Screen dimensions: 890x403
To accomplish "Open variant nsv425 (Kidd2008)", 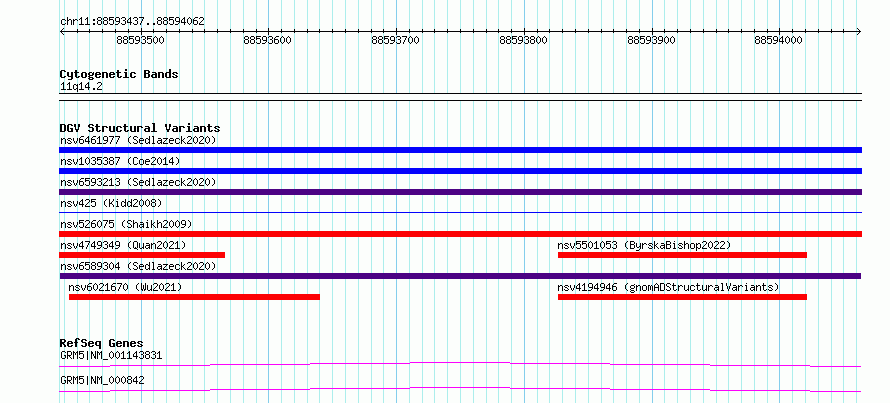I will point(111,203).
